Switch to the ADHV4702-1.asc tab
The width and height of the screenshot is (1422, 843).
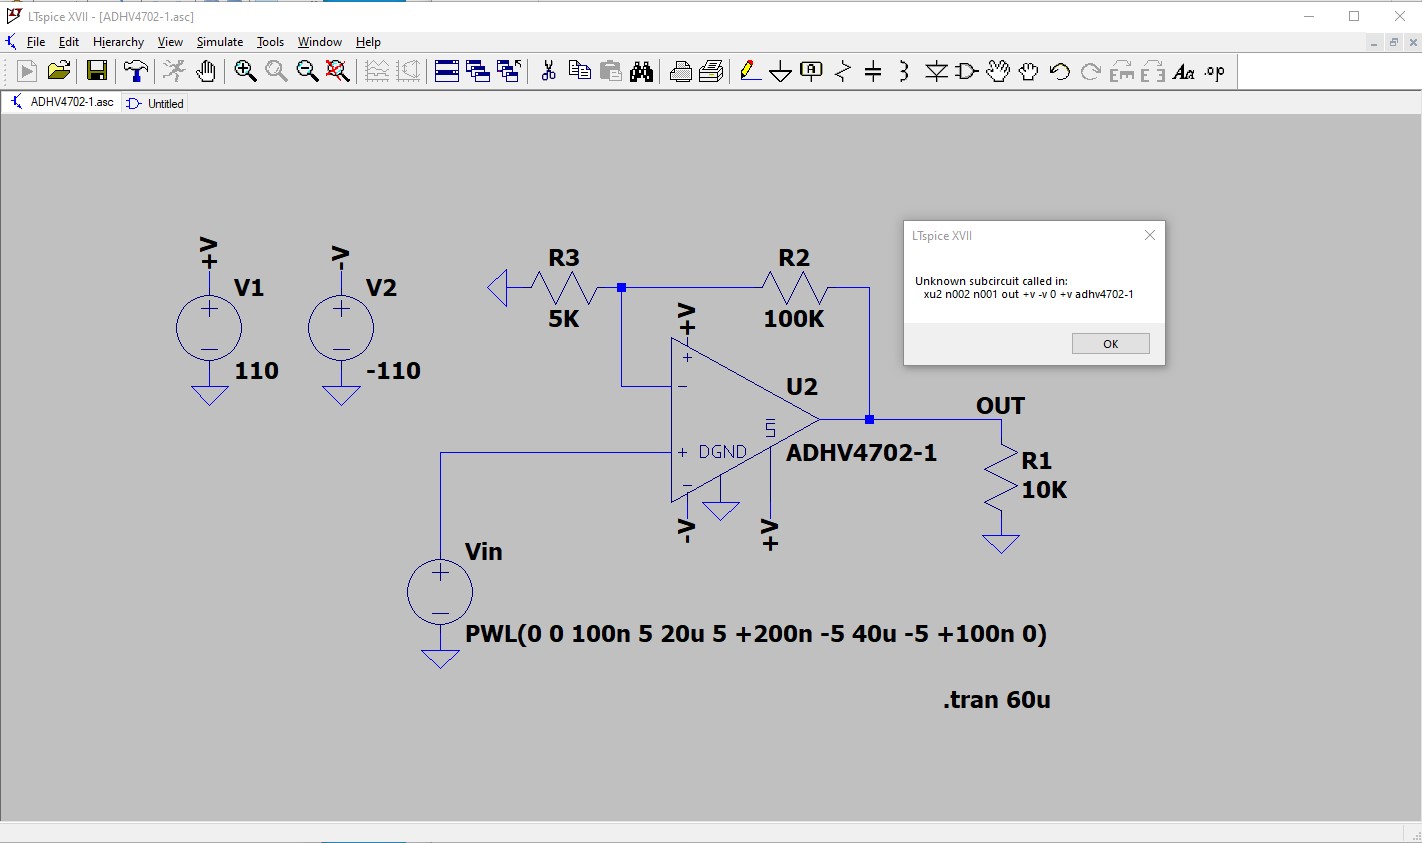(62, 102)
